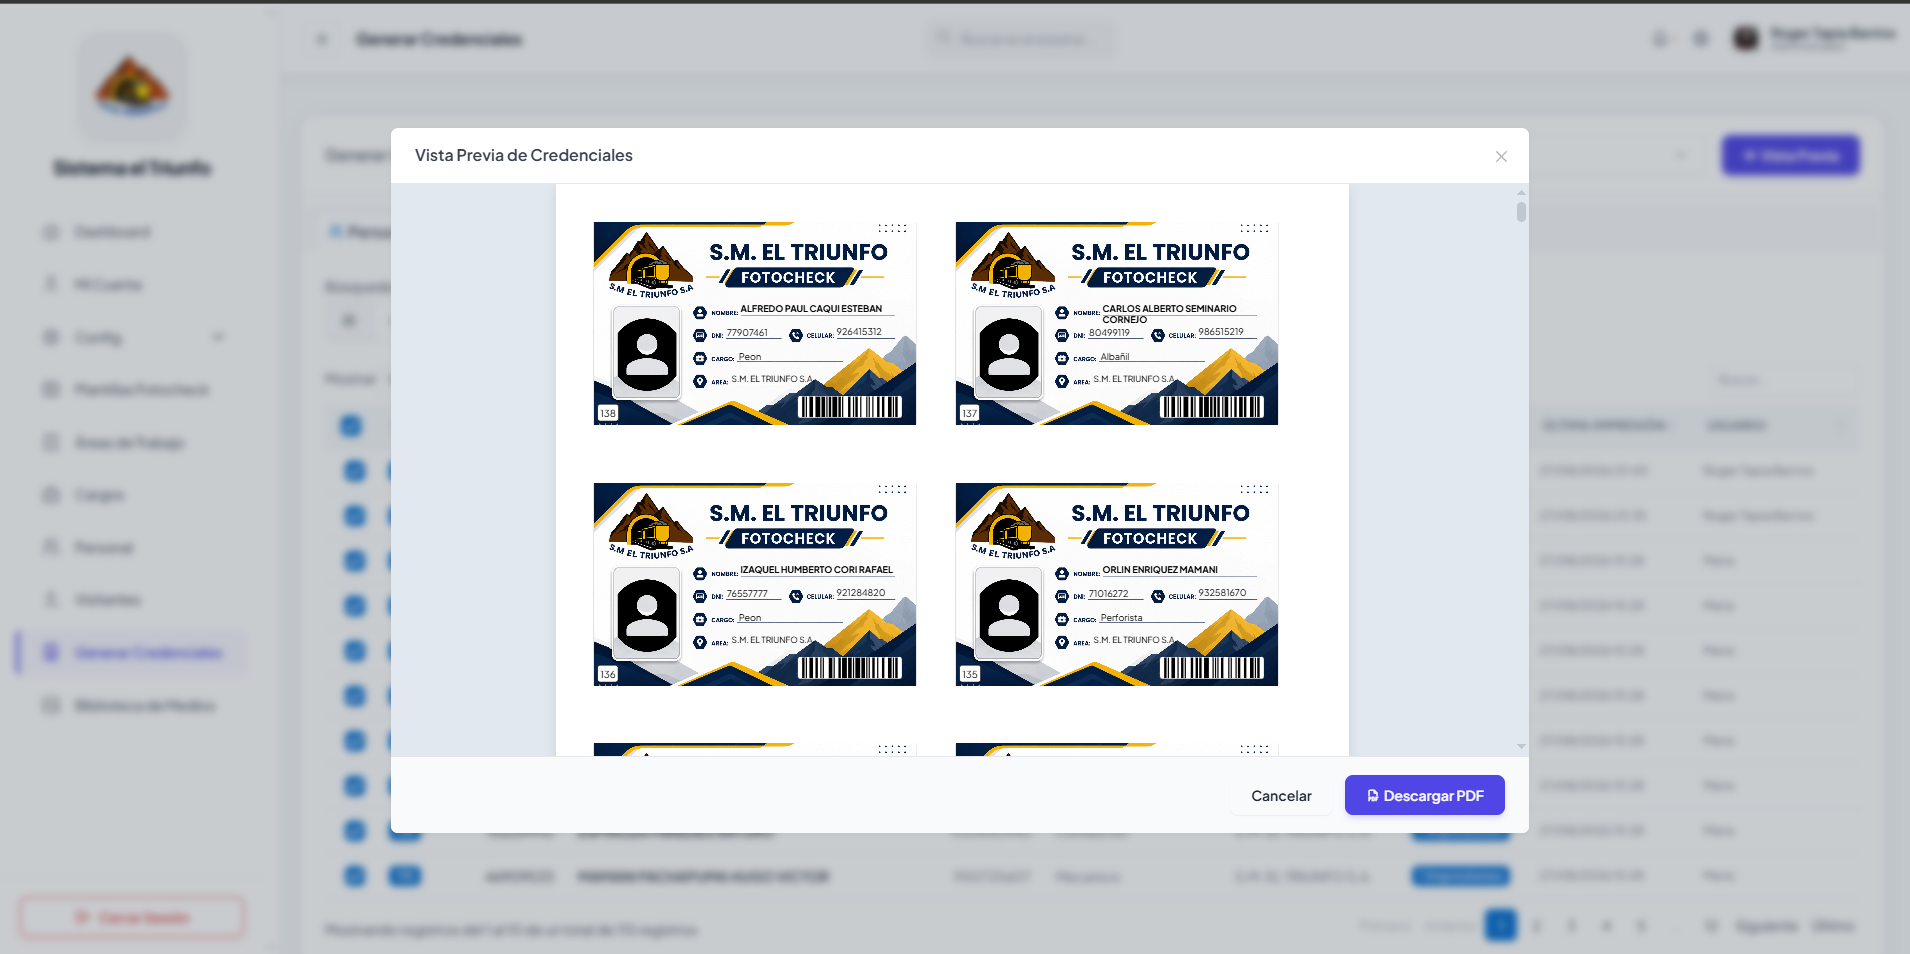
Task: Click the ORLIN ENRIQUEZ MAMANI fotocheck card
Action: (1117, 584)
